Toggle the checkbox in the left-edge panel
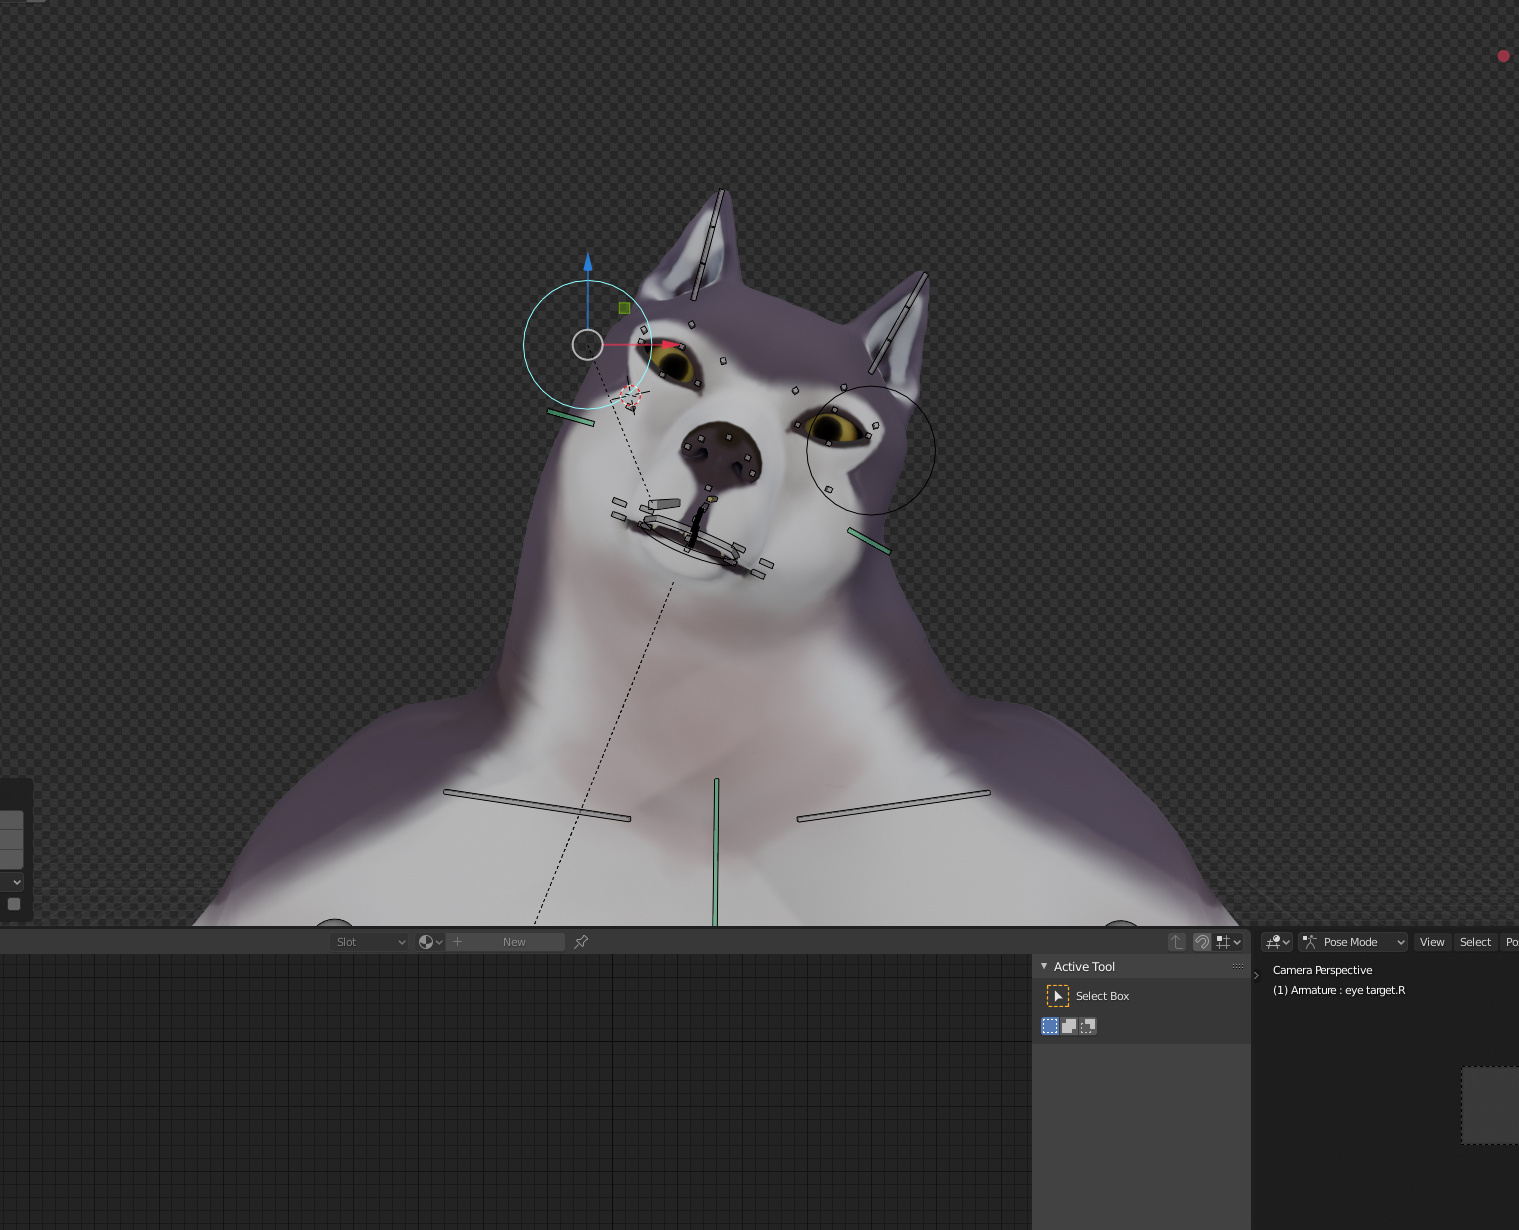The height and width of the screenshot is (1230, 1519). click(14, 904)
